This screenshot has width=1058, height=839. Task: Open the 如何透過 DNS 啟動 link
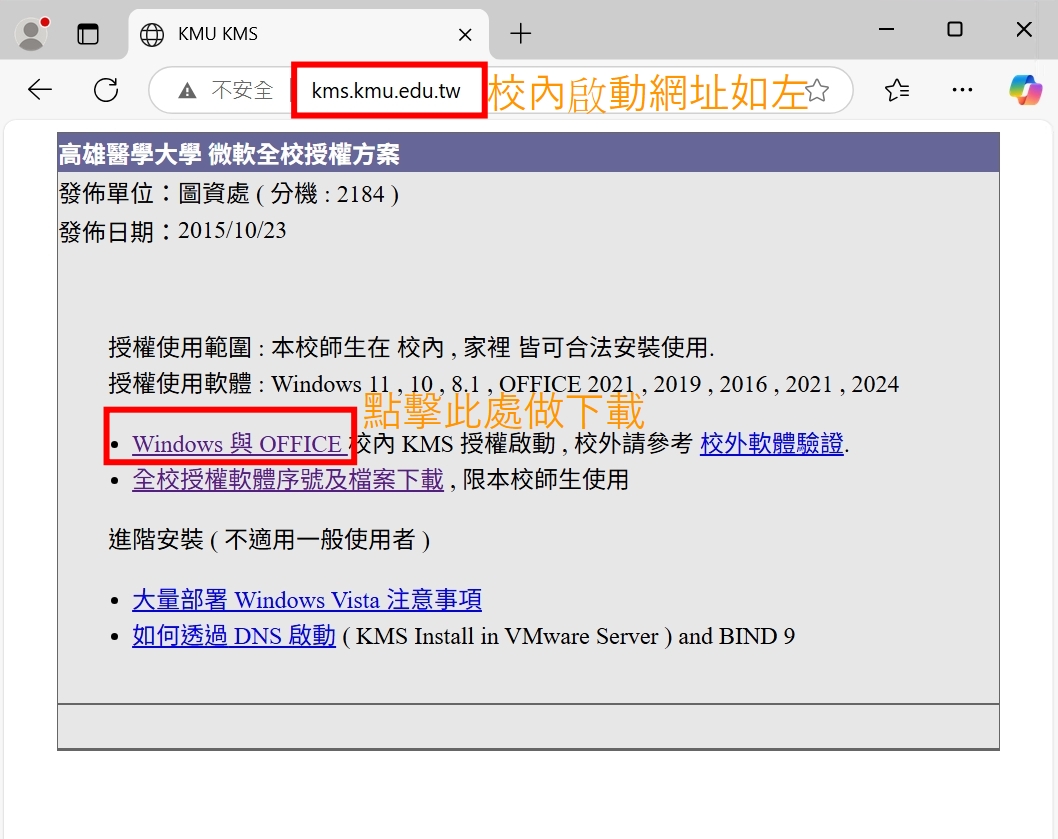[x=234, y=636]
